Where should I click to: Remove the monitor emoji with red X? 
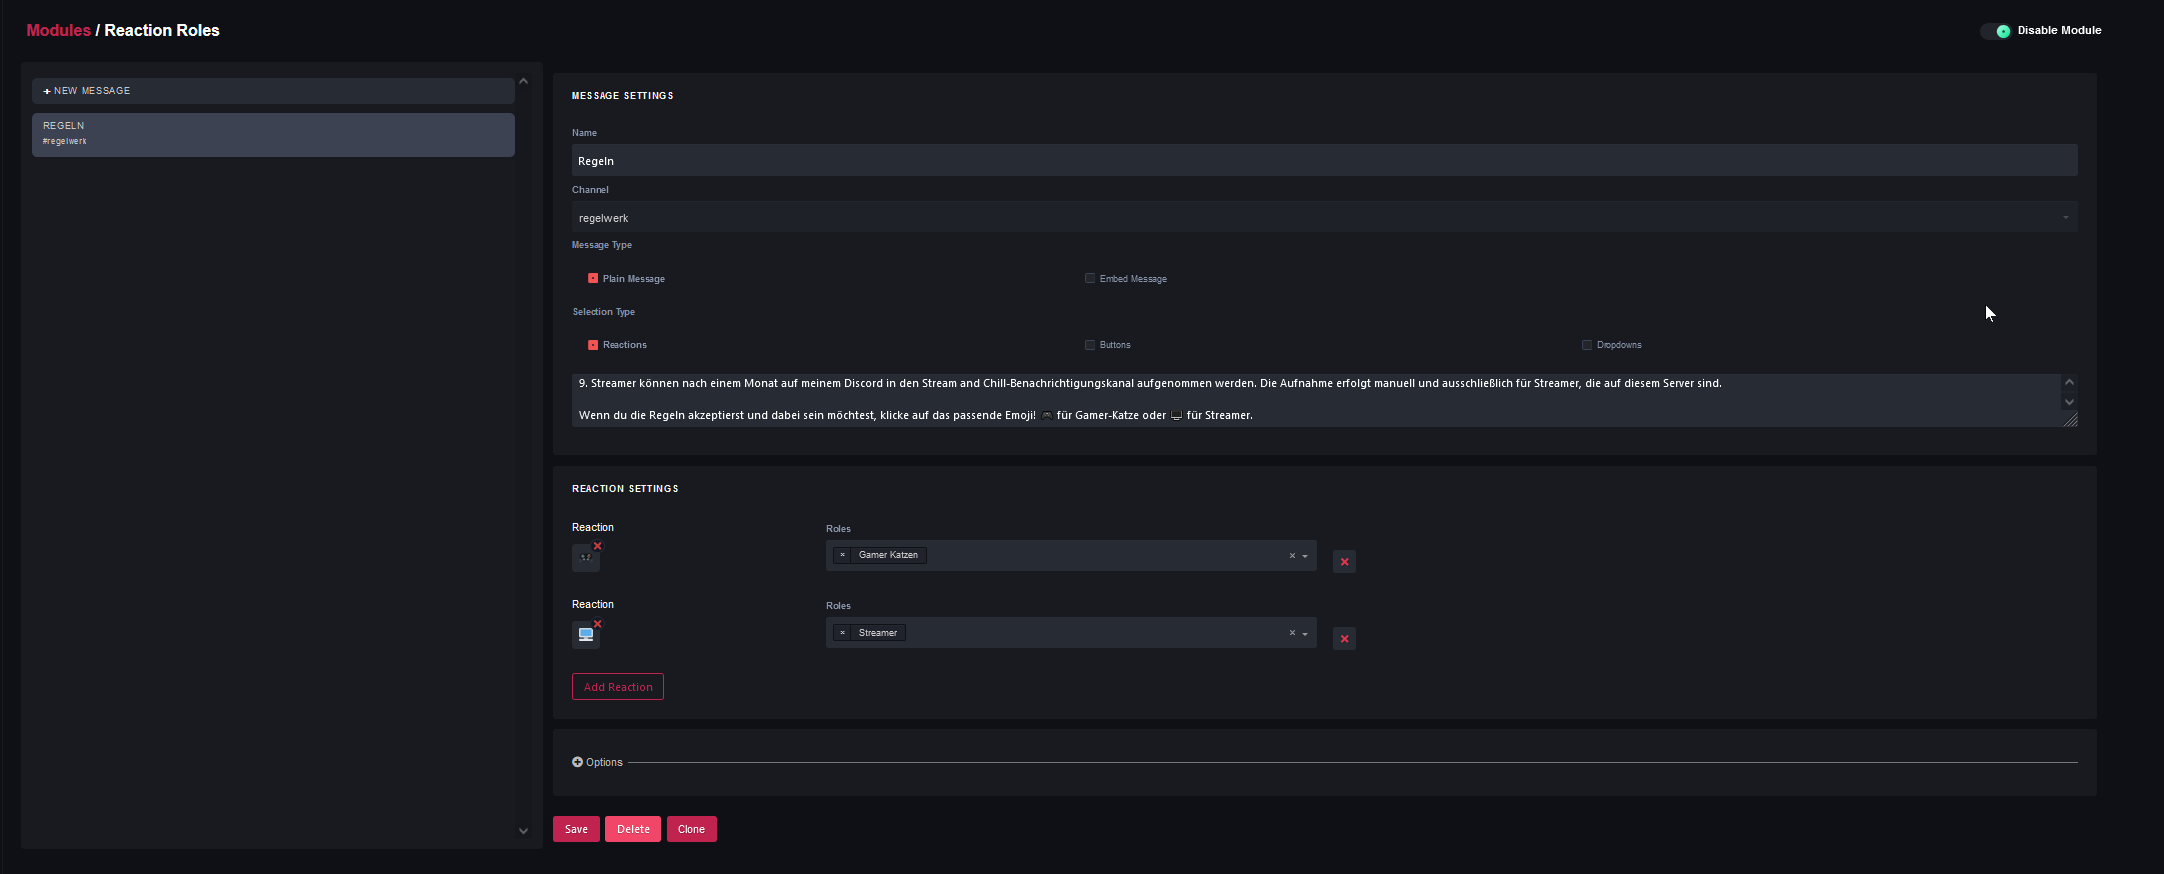(598, 624)
